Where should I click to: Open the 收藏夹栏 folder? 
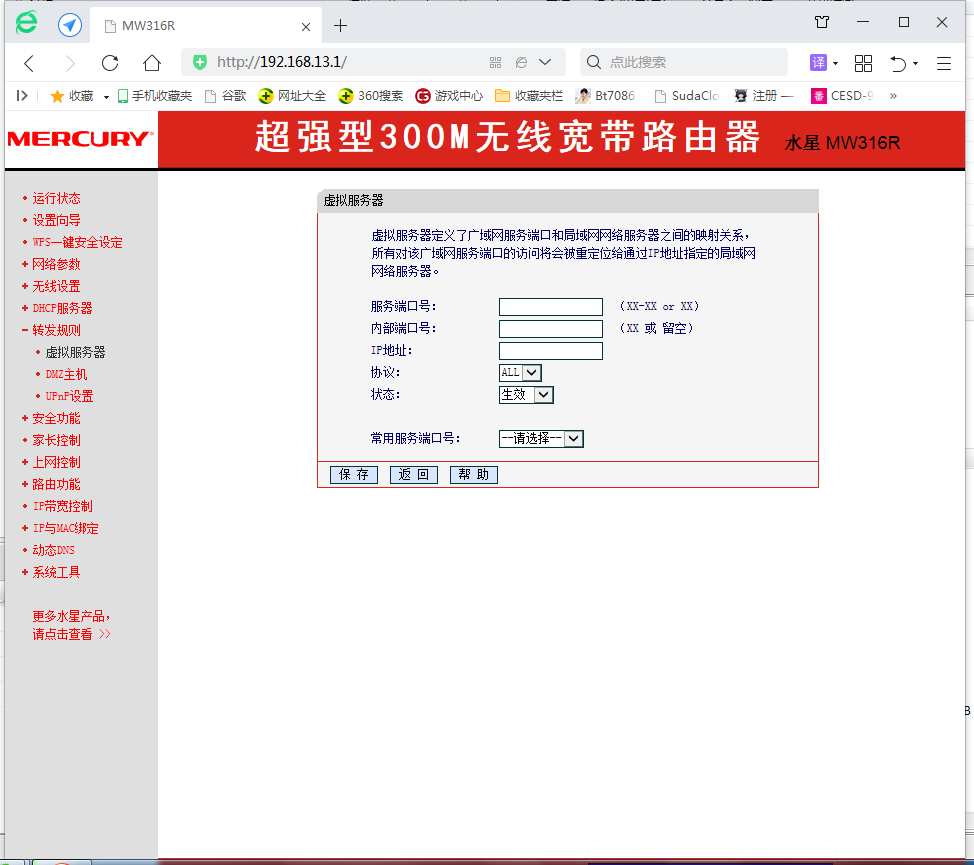pyautogui.click(x=529, y=96)
